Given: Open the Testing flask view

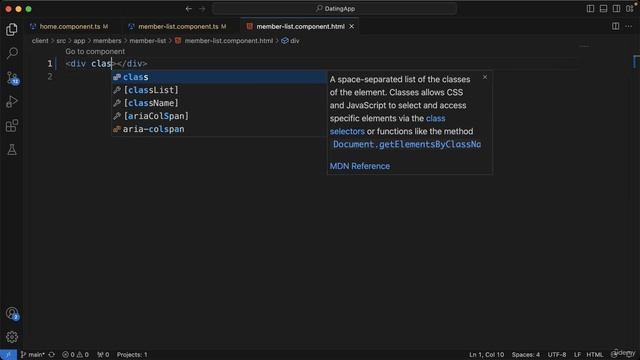Looking at the screenshot, I should pos(12,150).
